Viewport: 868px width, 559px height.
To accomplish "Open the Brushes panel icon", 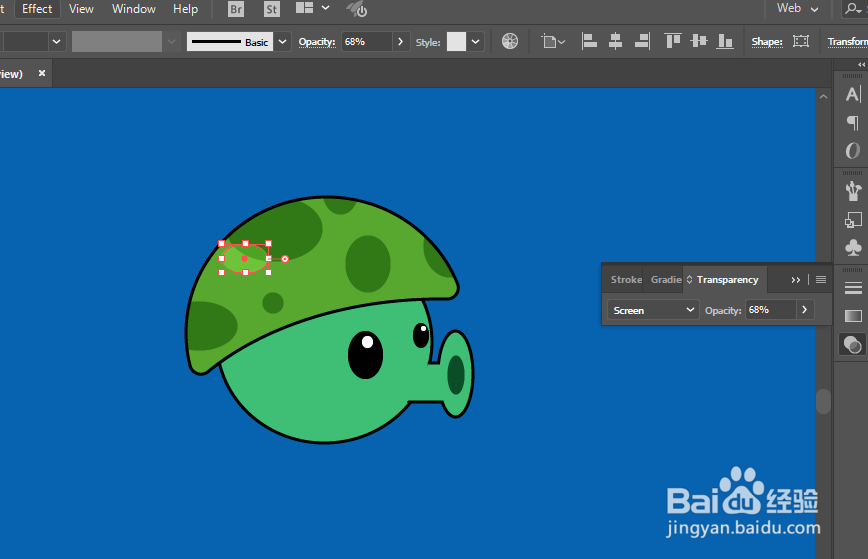I will coord(853,191).
